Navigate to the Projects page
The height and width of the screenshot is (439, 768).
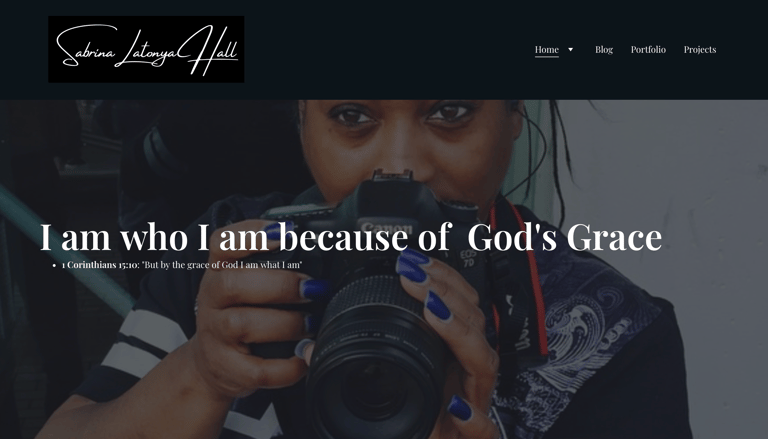click(x=700, y=49)
